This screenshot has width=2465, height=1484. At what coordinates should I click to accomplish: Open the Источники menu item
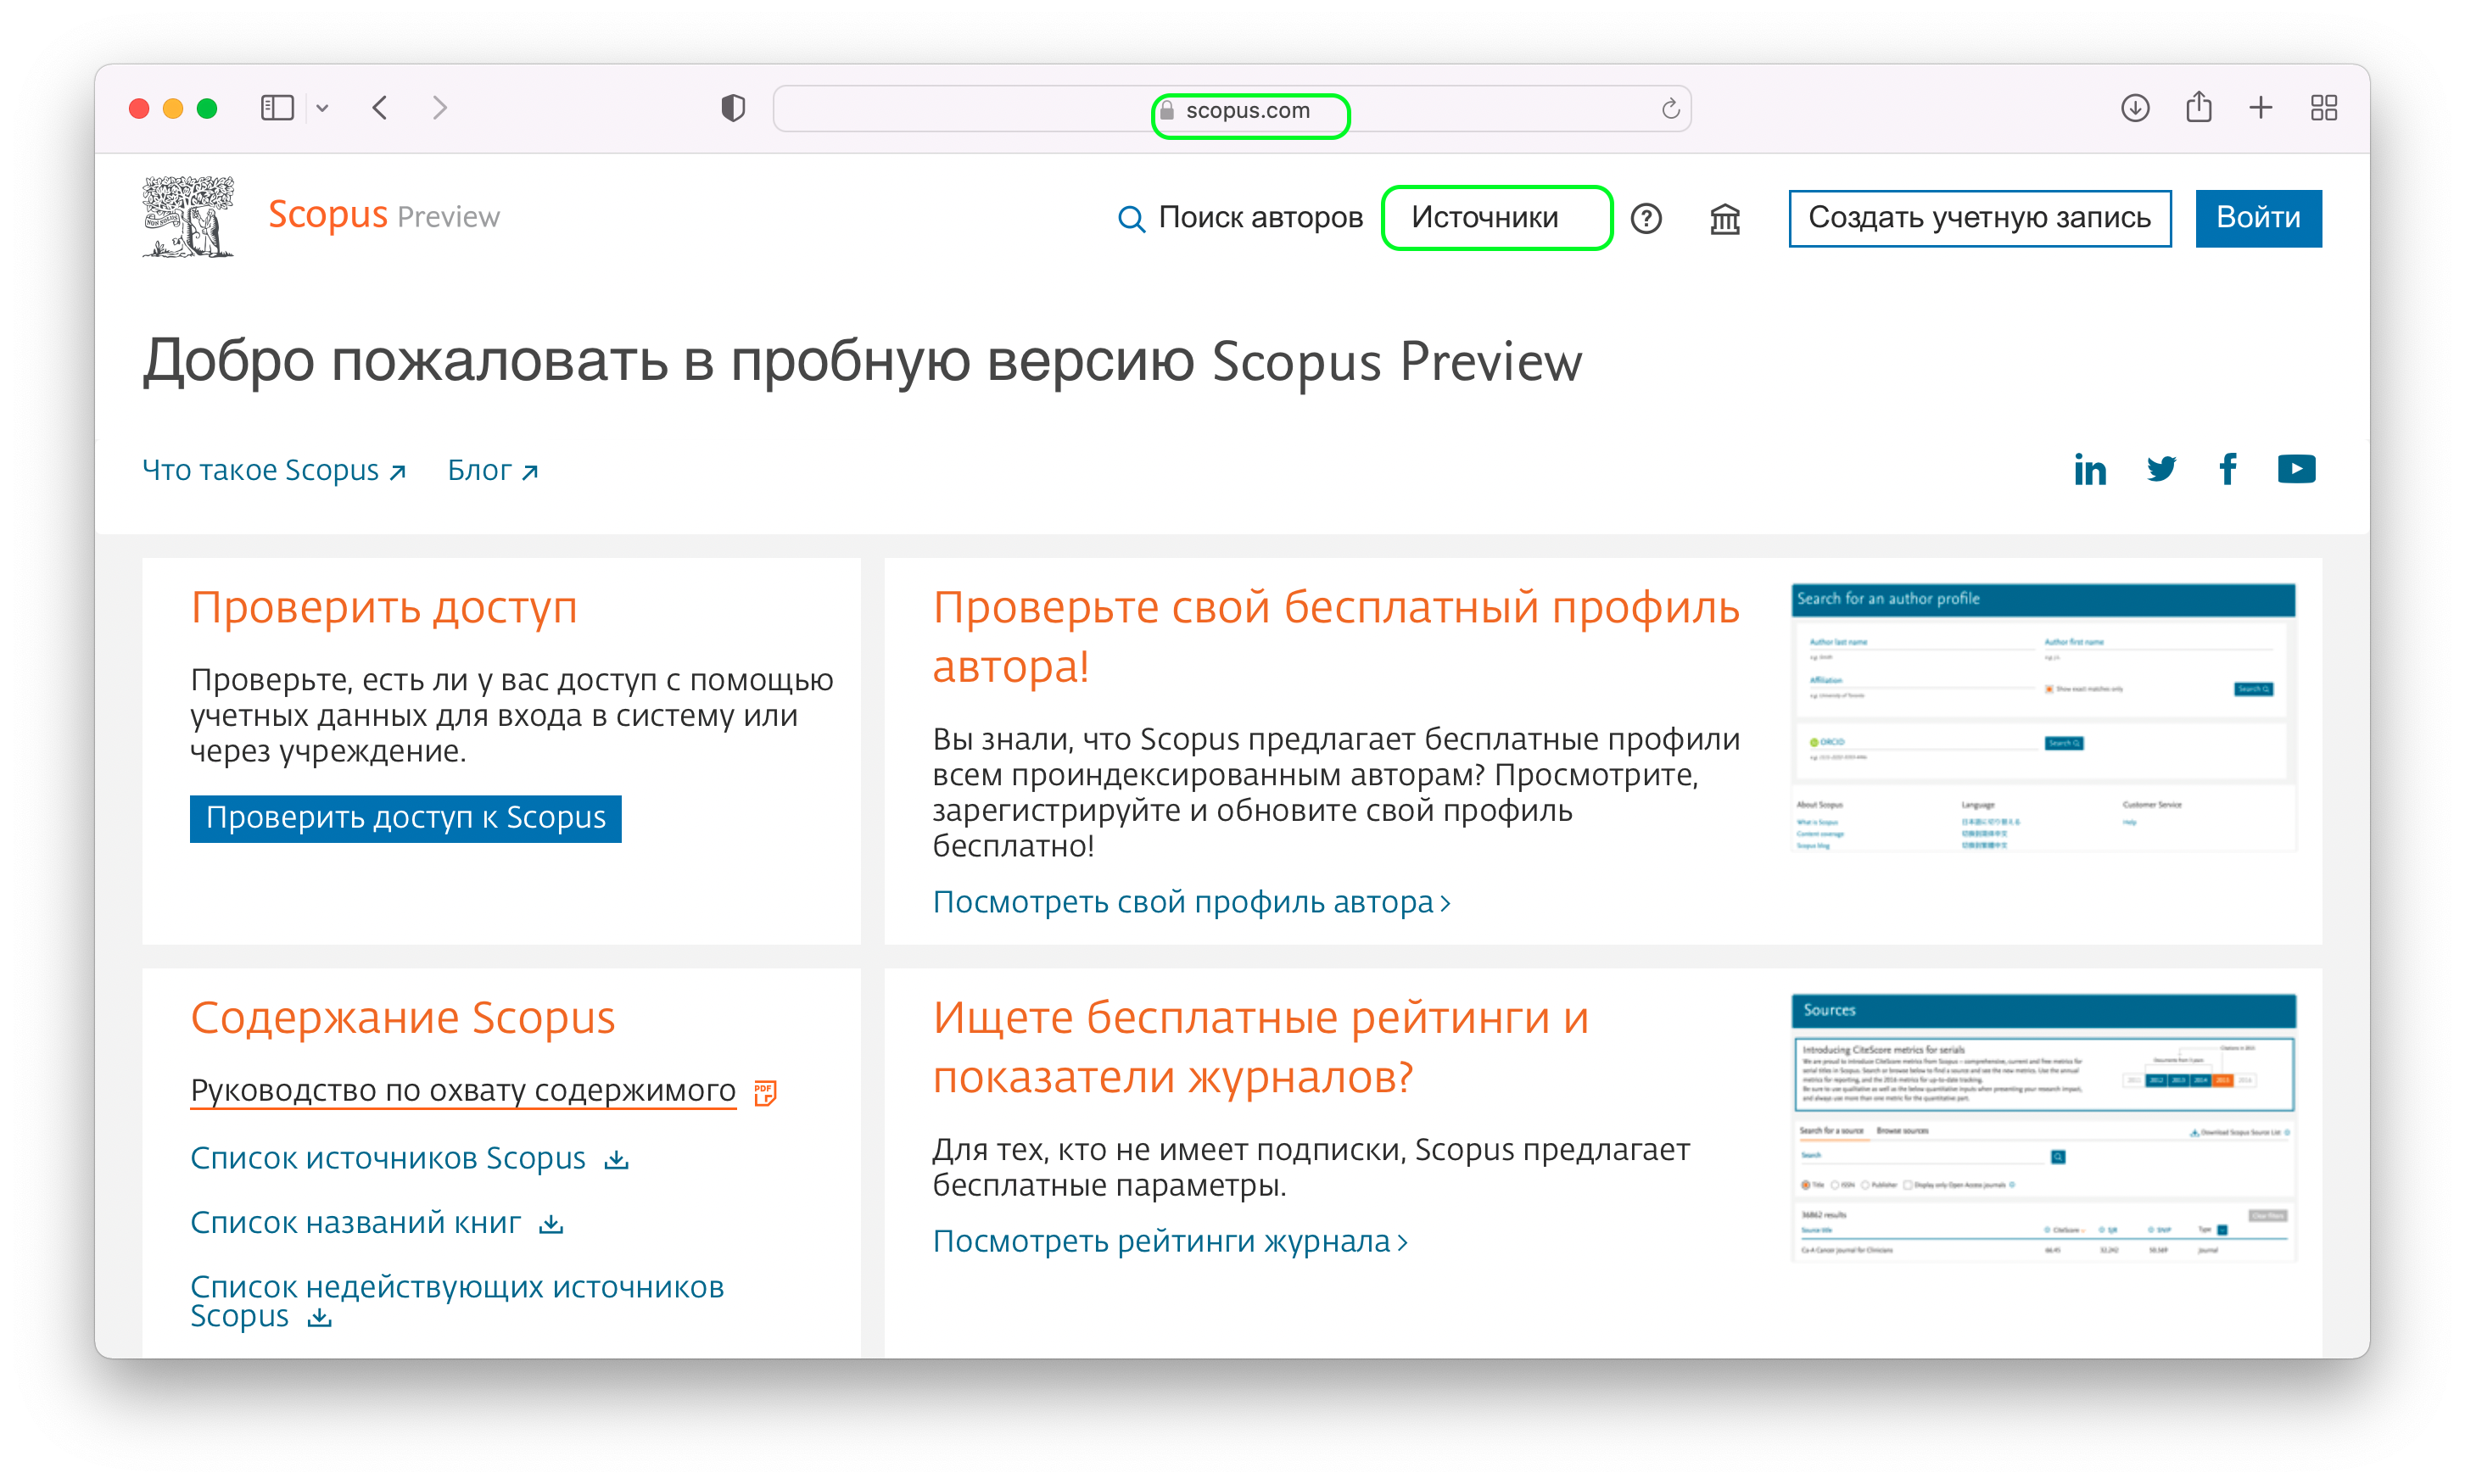1484,218
